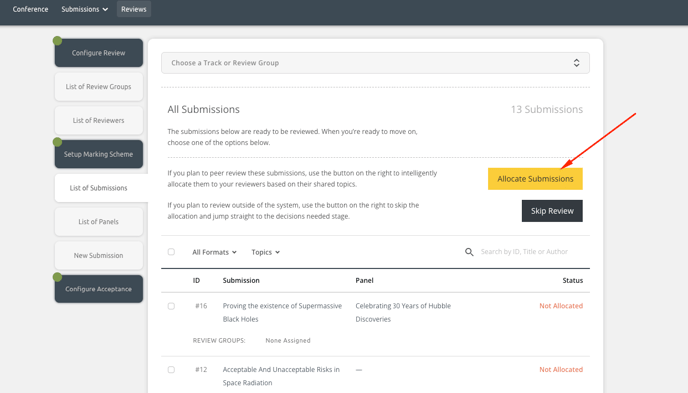
Task: Expand the Topics filter dropdown
Action: [x=265, y=252]
